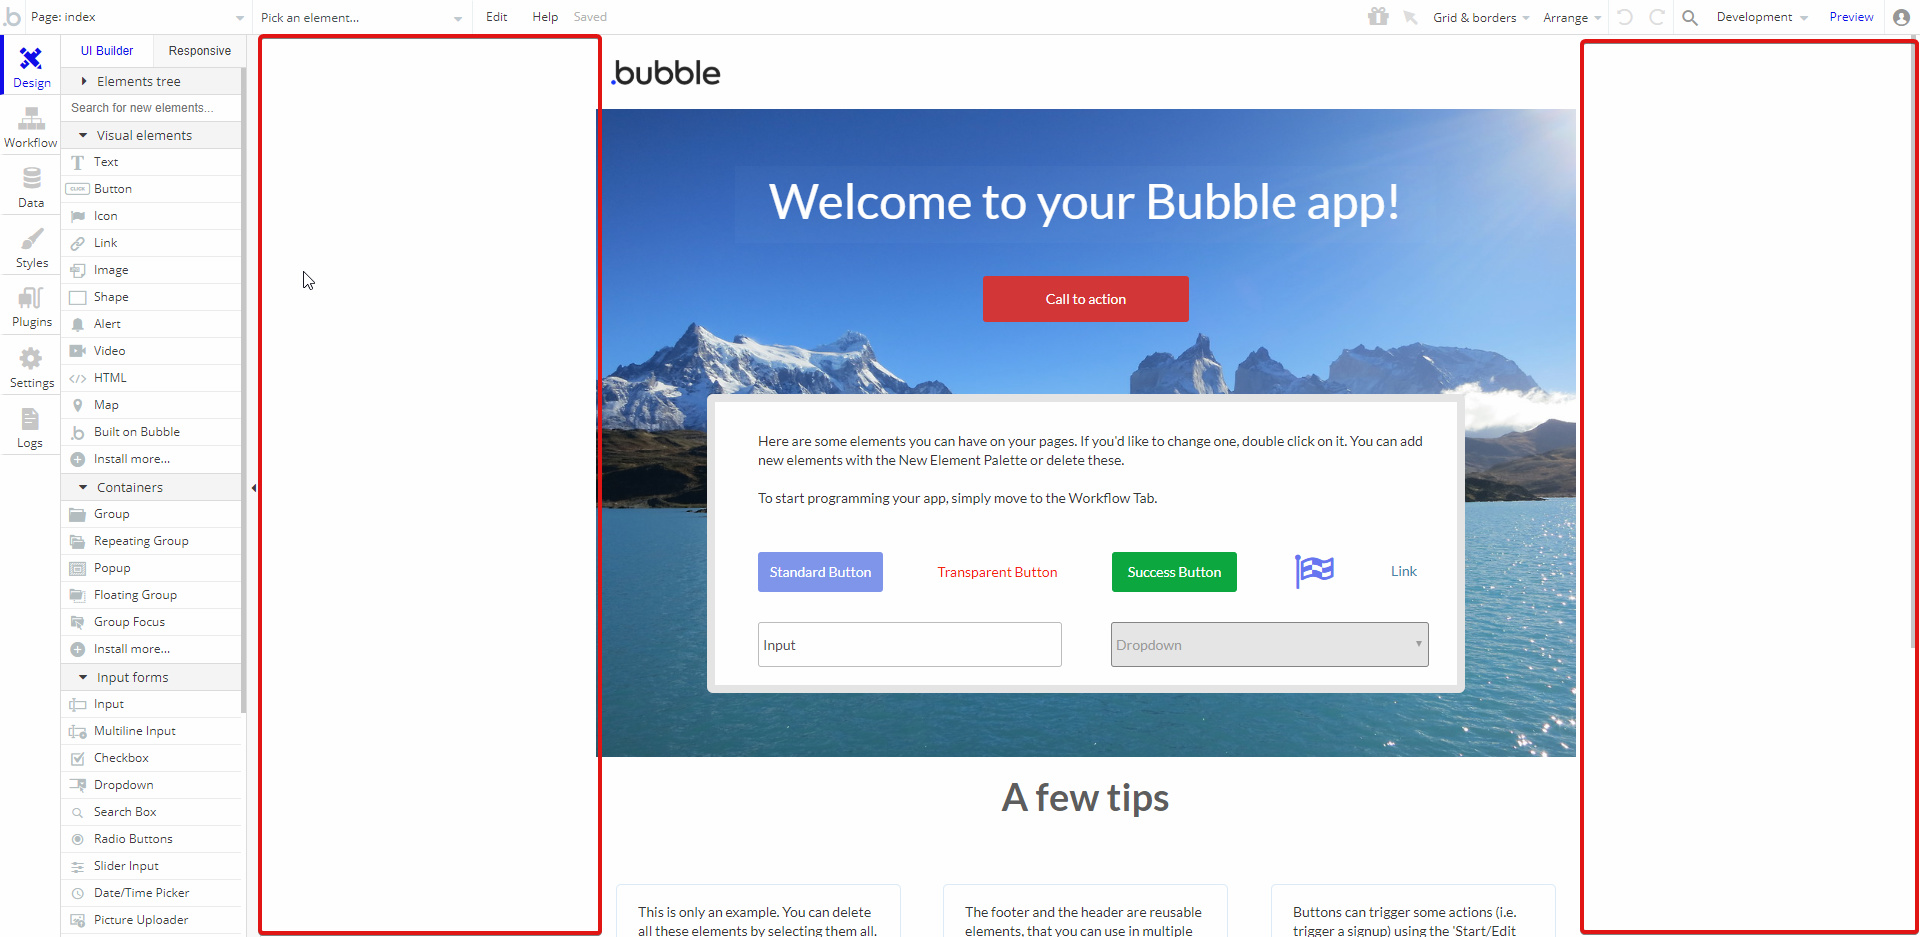1920x937 pixels.
Task: Open the Pick an element dropdown
Action: click(x=361, y=18)
